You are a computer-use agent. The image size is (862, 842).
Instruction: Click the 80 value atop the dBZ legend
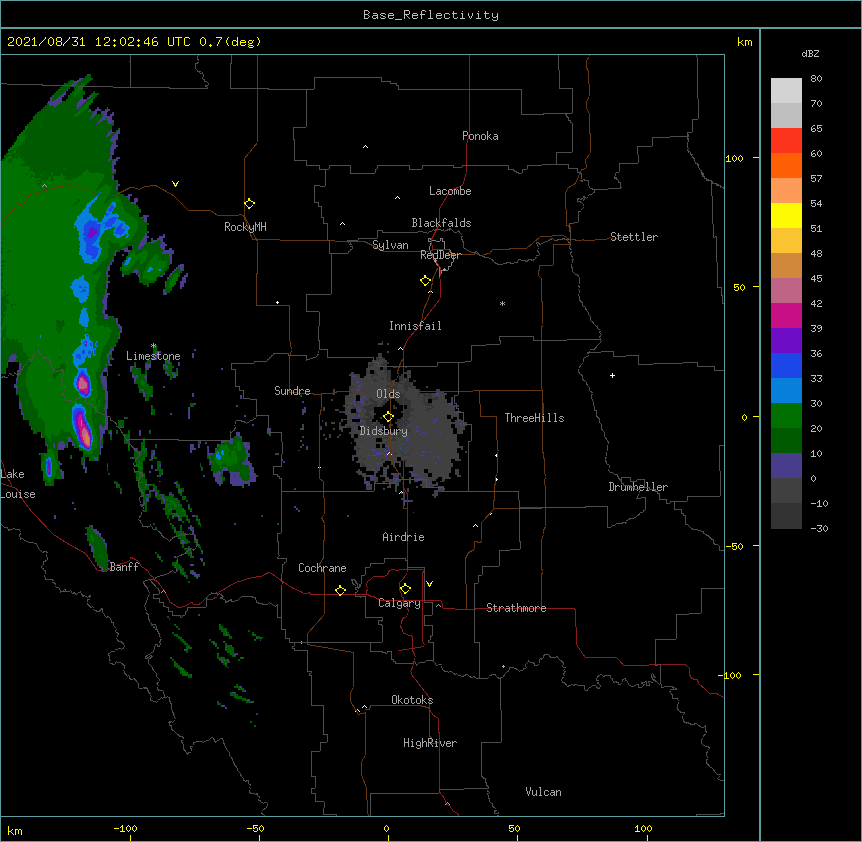(816, 79)
